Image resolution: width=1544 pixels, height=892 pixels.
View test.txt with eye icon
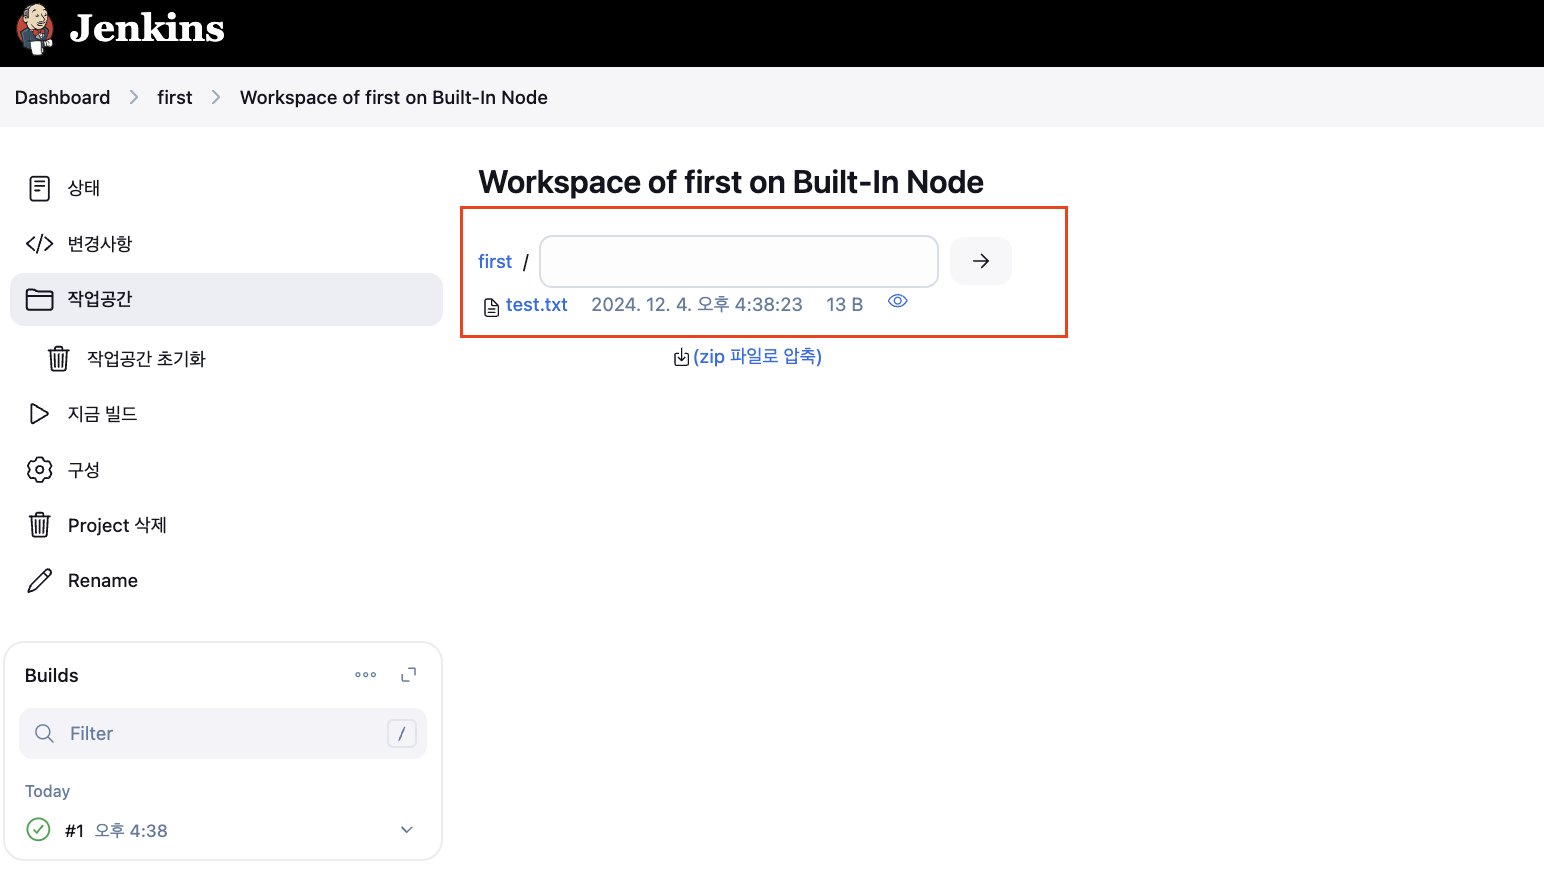point(898,301)
